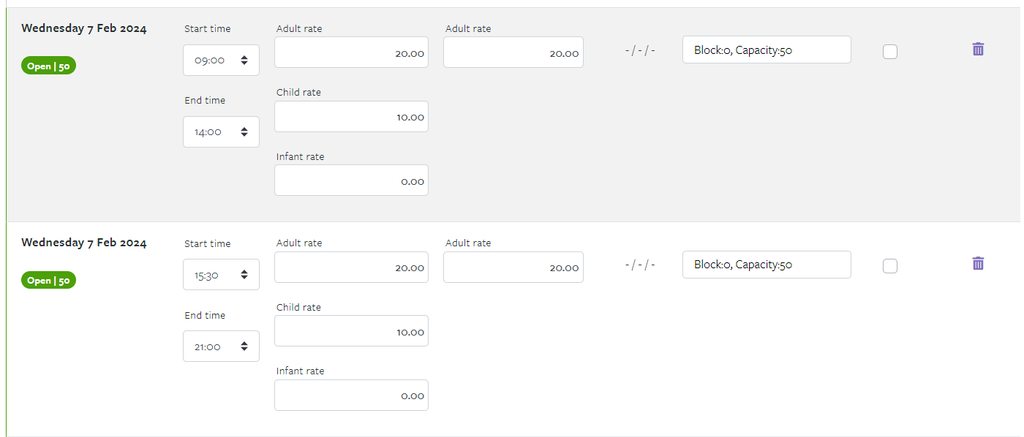The height and width of the screenshot is (437, 1024).
Task: Delete the 15:30 session with trash icon
Action: click(978, 263)
